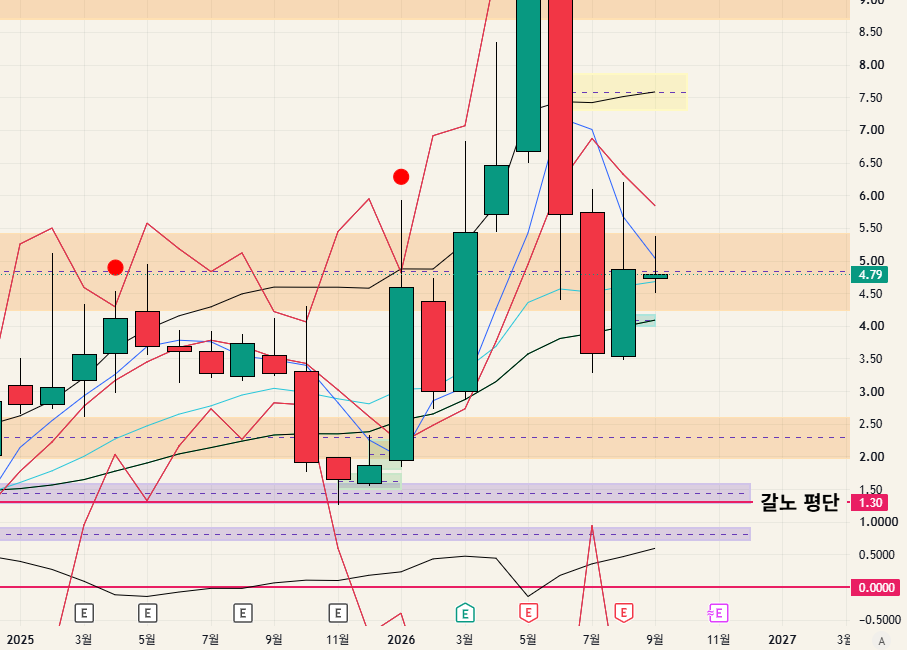Click the '6.50' price axis label

[x=871, y=163]
